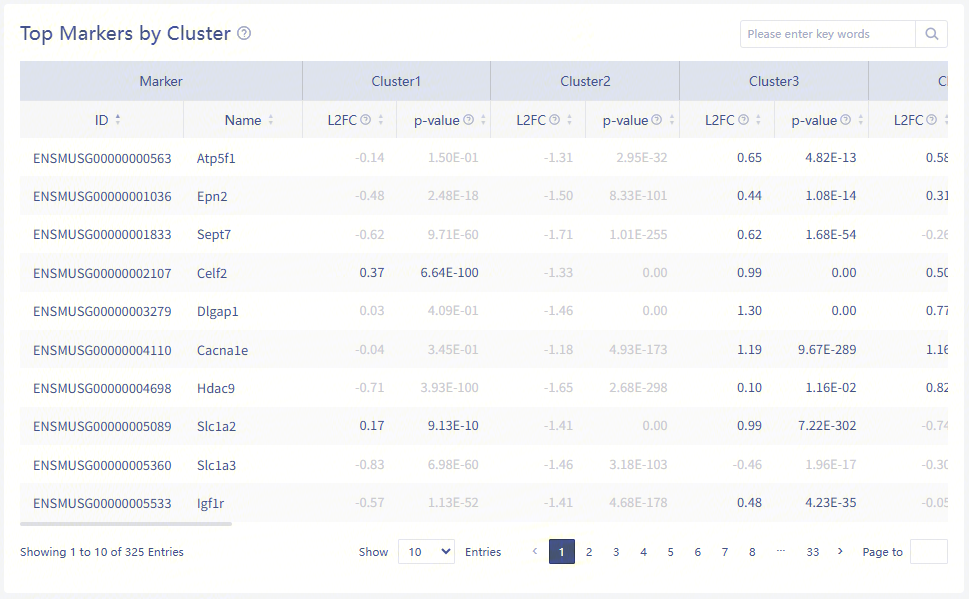Go to previous page with left chevron

tap(535, 552)
